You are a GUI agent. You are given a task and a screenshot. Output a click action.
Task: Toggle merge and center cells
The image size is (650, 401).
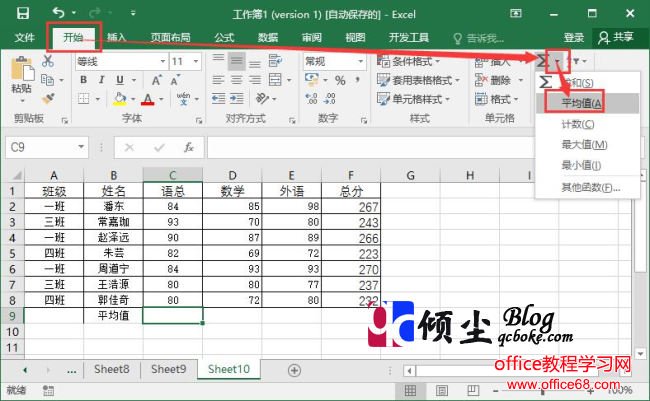click(275, 80)
